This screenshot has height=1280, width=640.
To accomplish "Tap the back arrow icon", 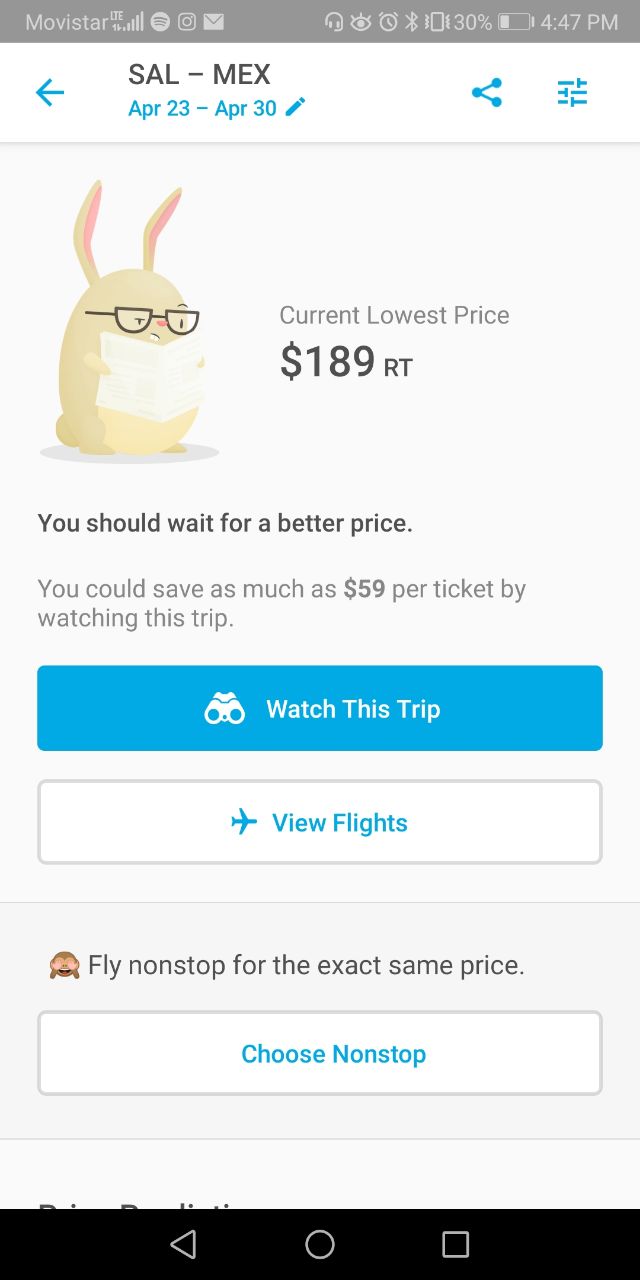I will (x=49, y=93).
